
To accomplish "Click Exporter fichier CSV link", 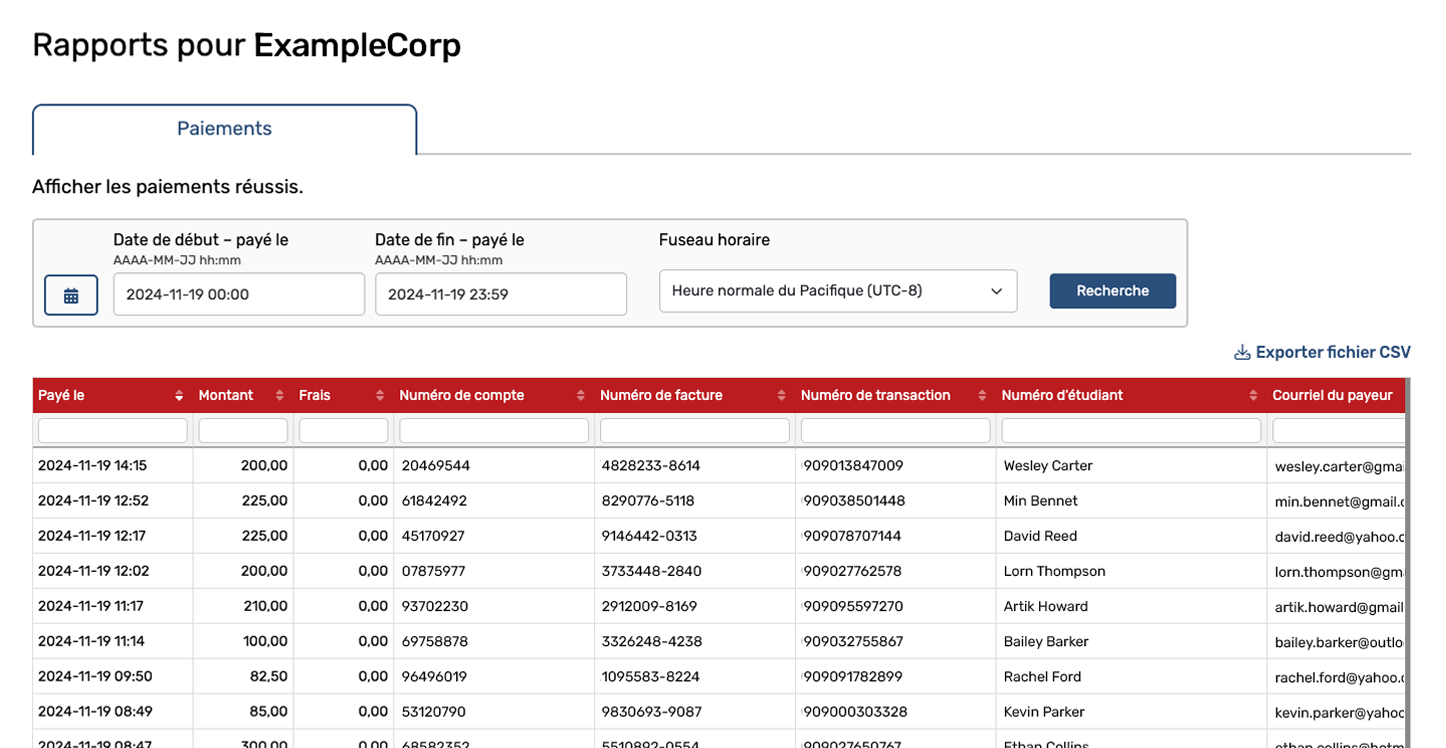I will click(x=1332, y=352).
